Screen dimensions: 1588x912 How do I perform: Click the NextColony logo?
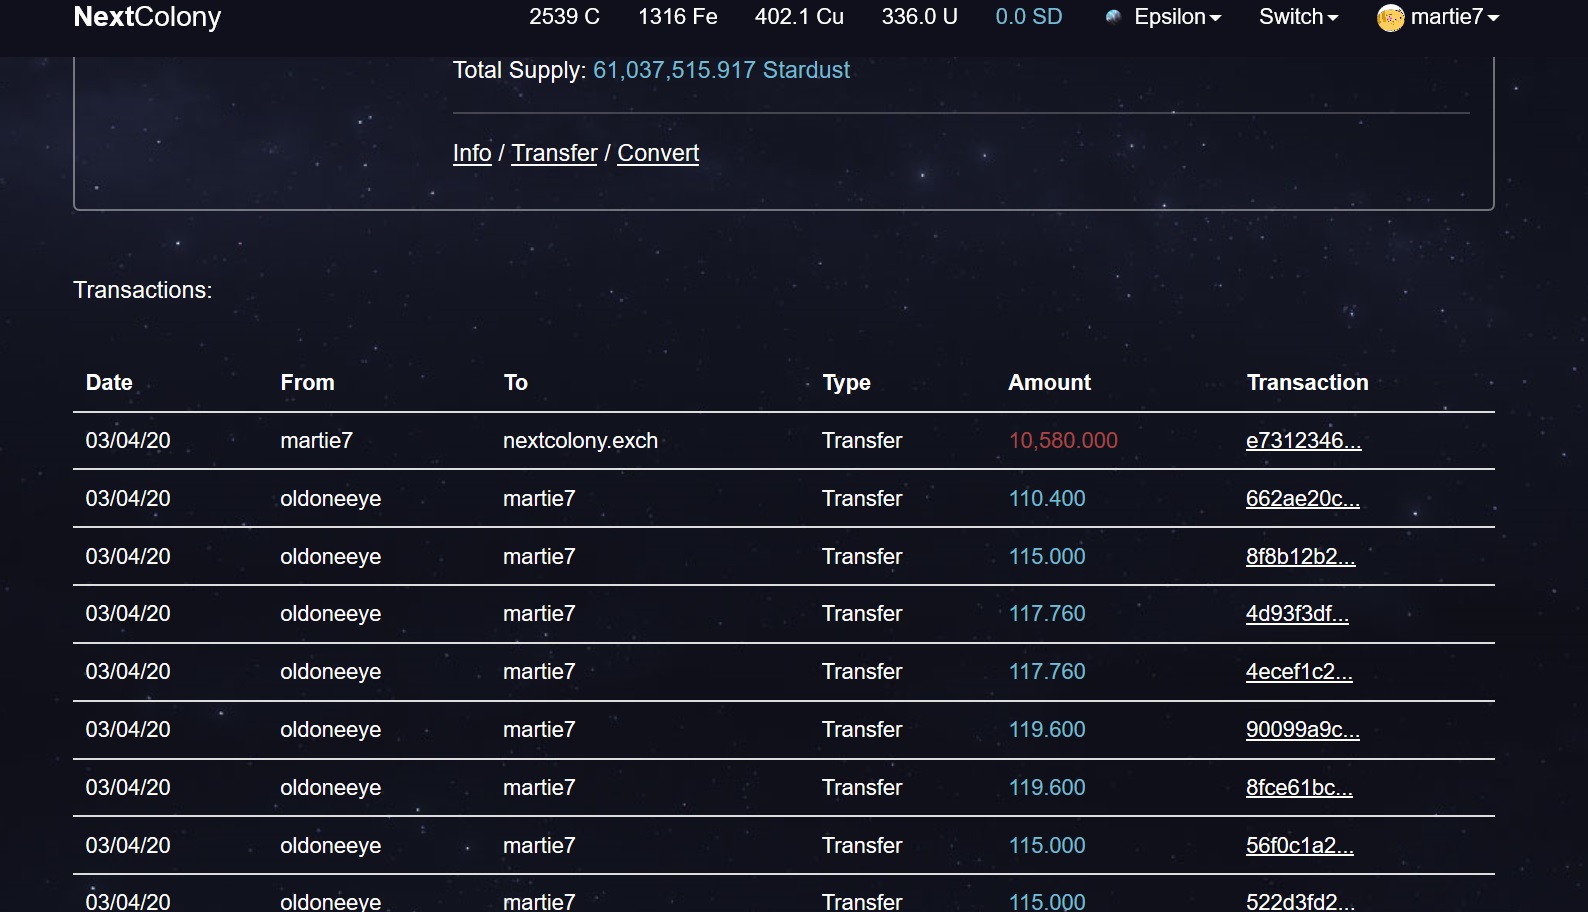(x=147, y=17)
